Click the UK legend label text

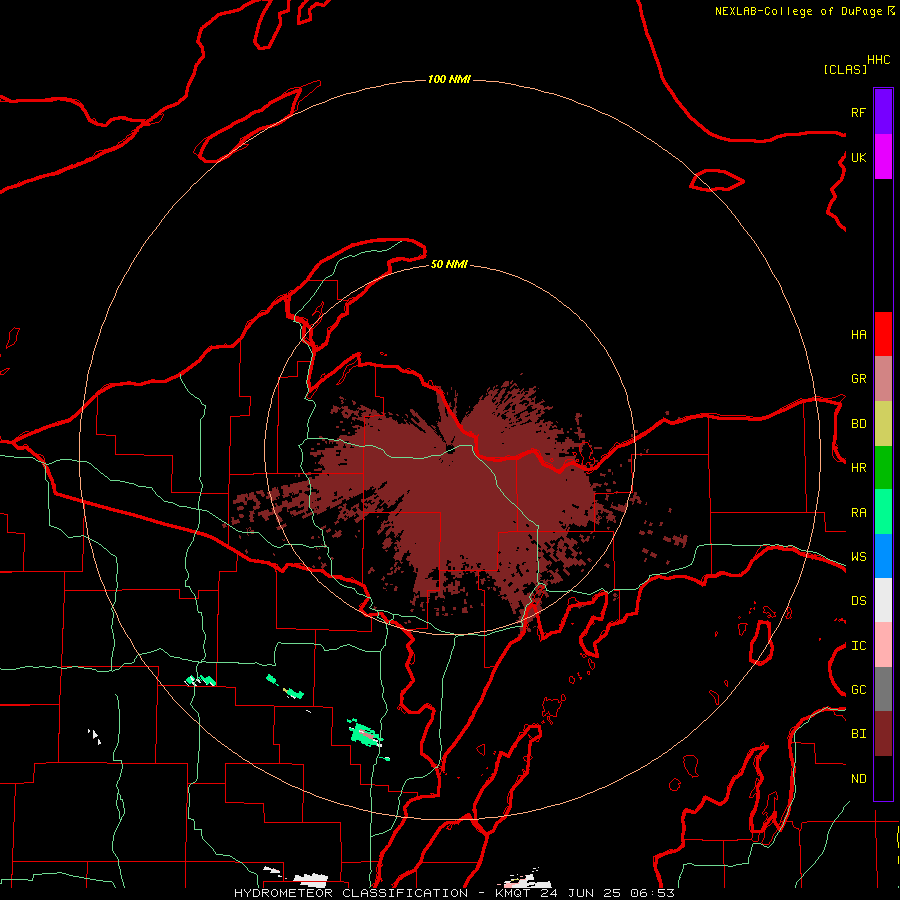[858, 157]
